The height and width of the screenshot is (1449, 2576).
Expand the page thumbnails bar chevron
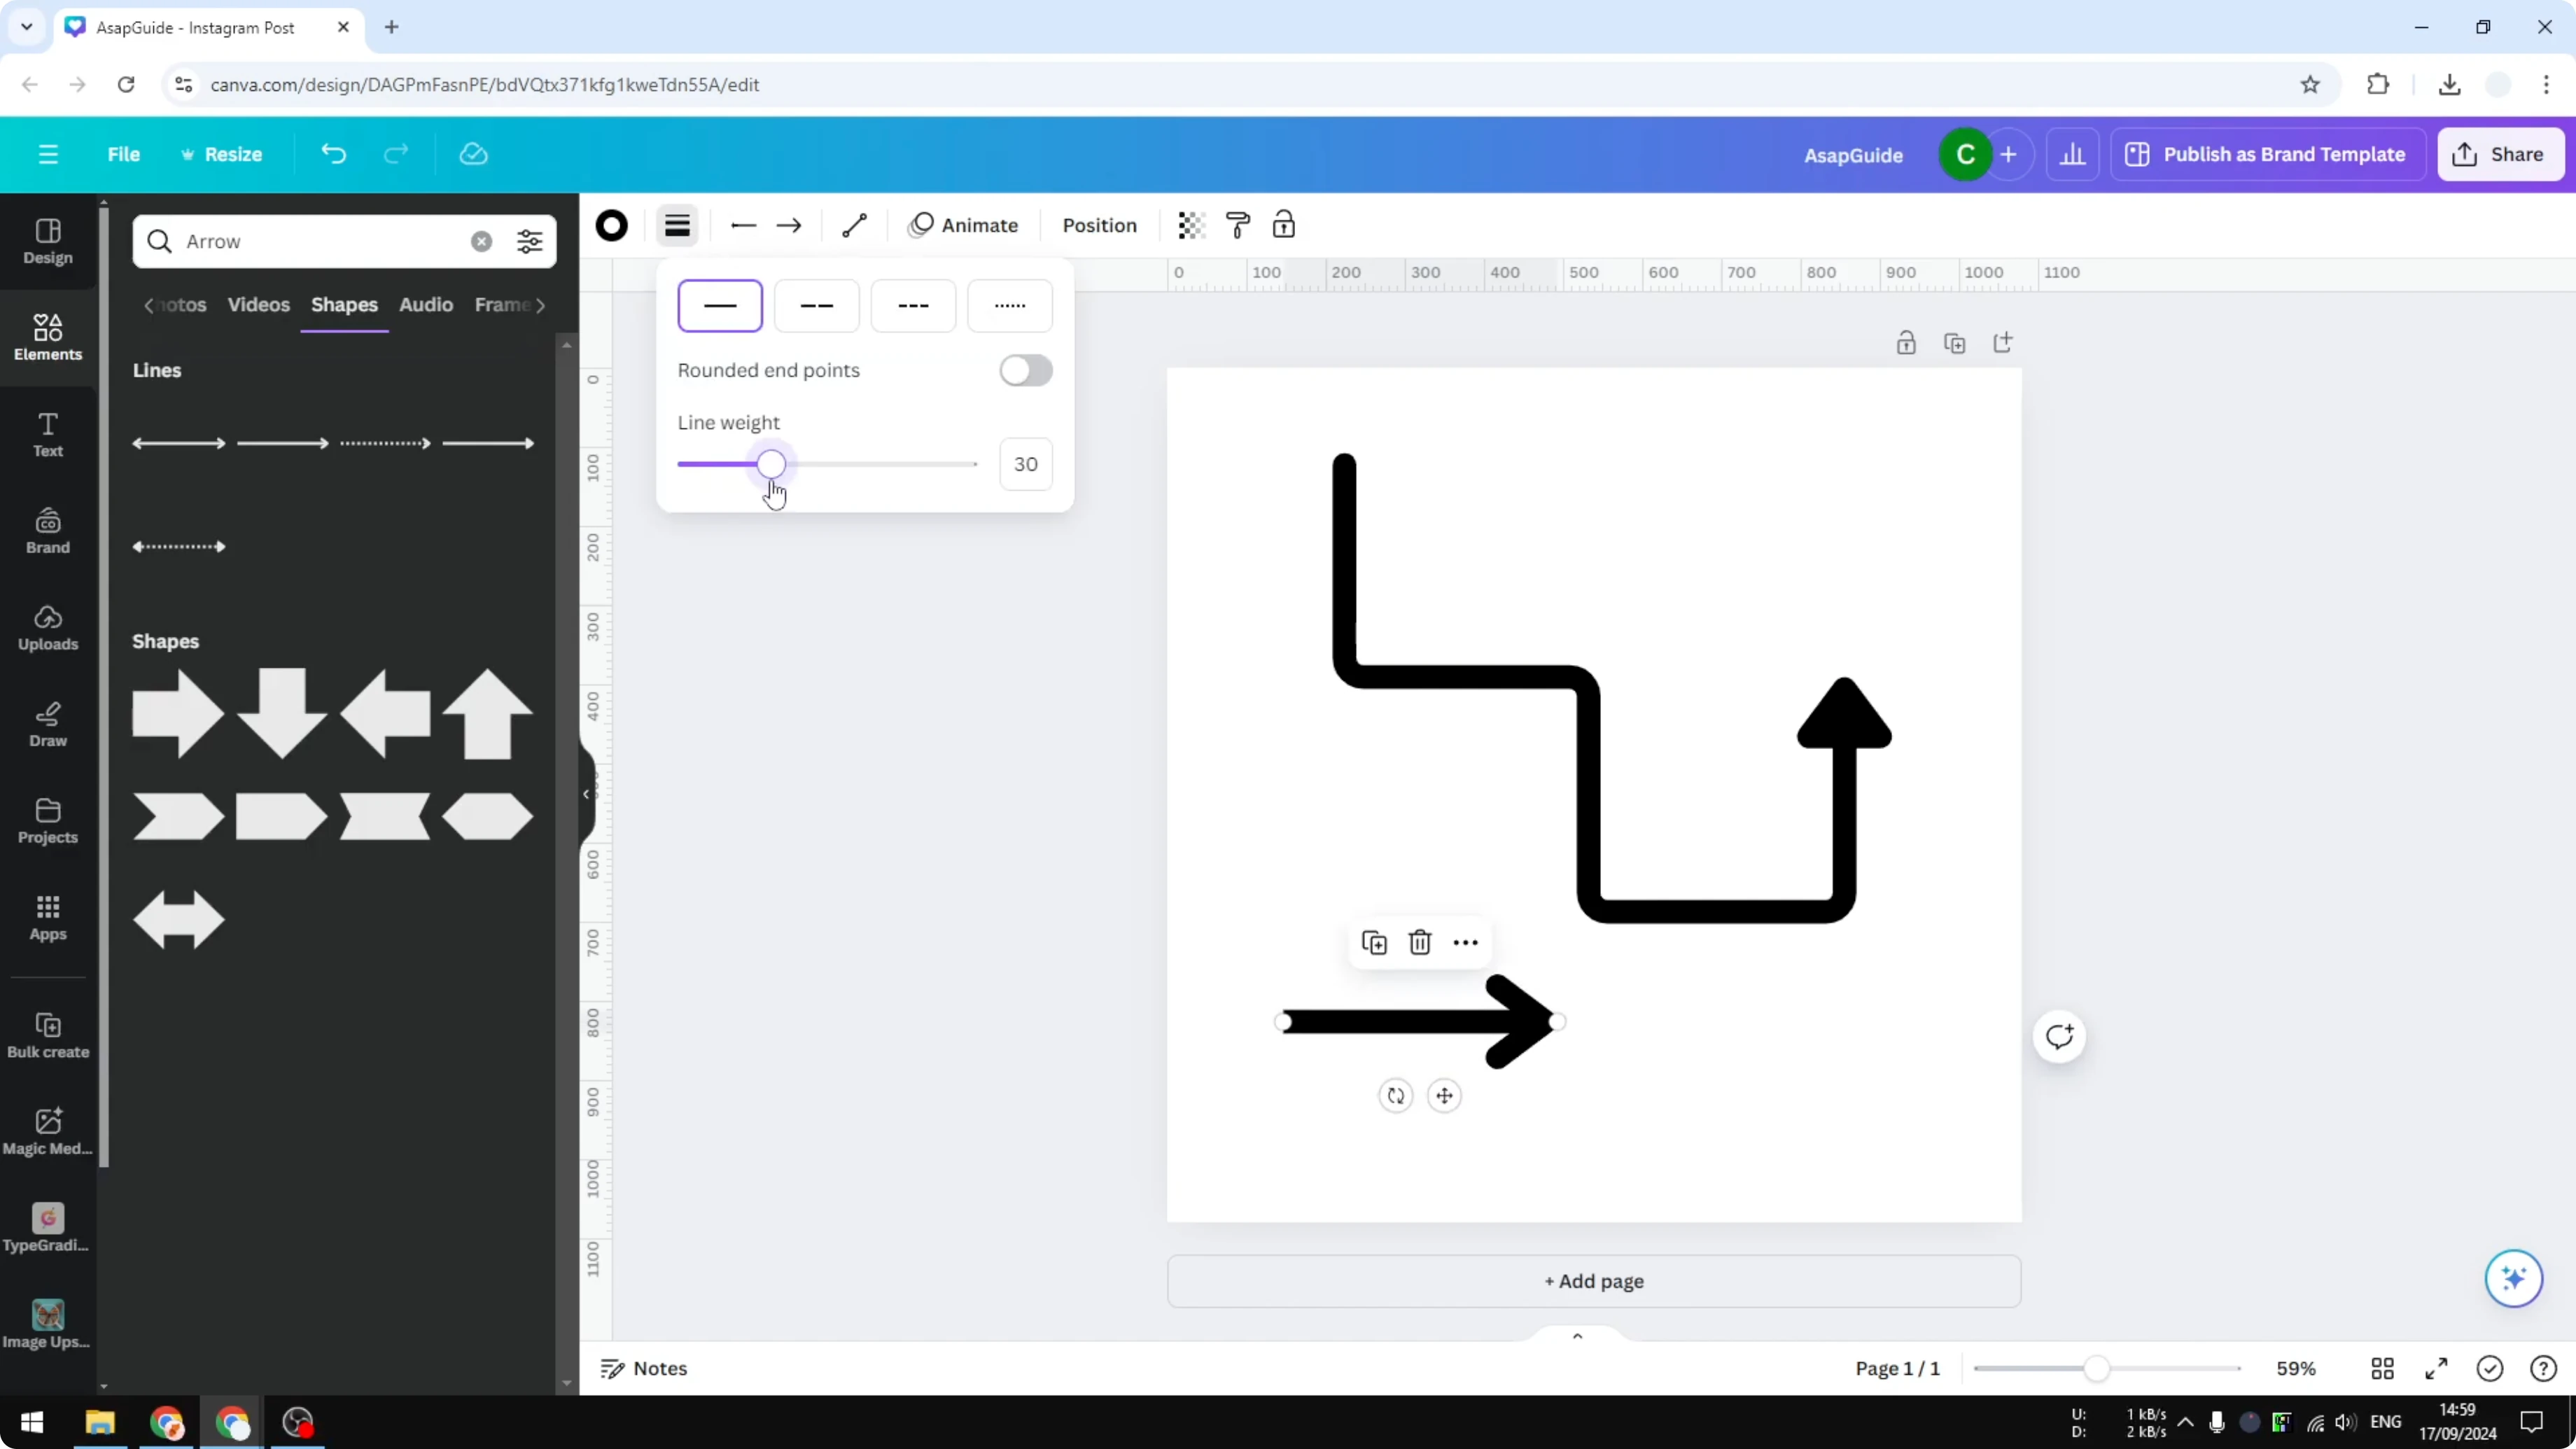(x=1577, y=1336)
